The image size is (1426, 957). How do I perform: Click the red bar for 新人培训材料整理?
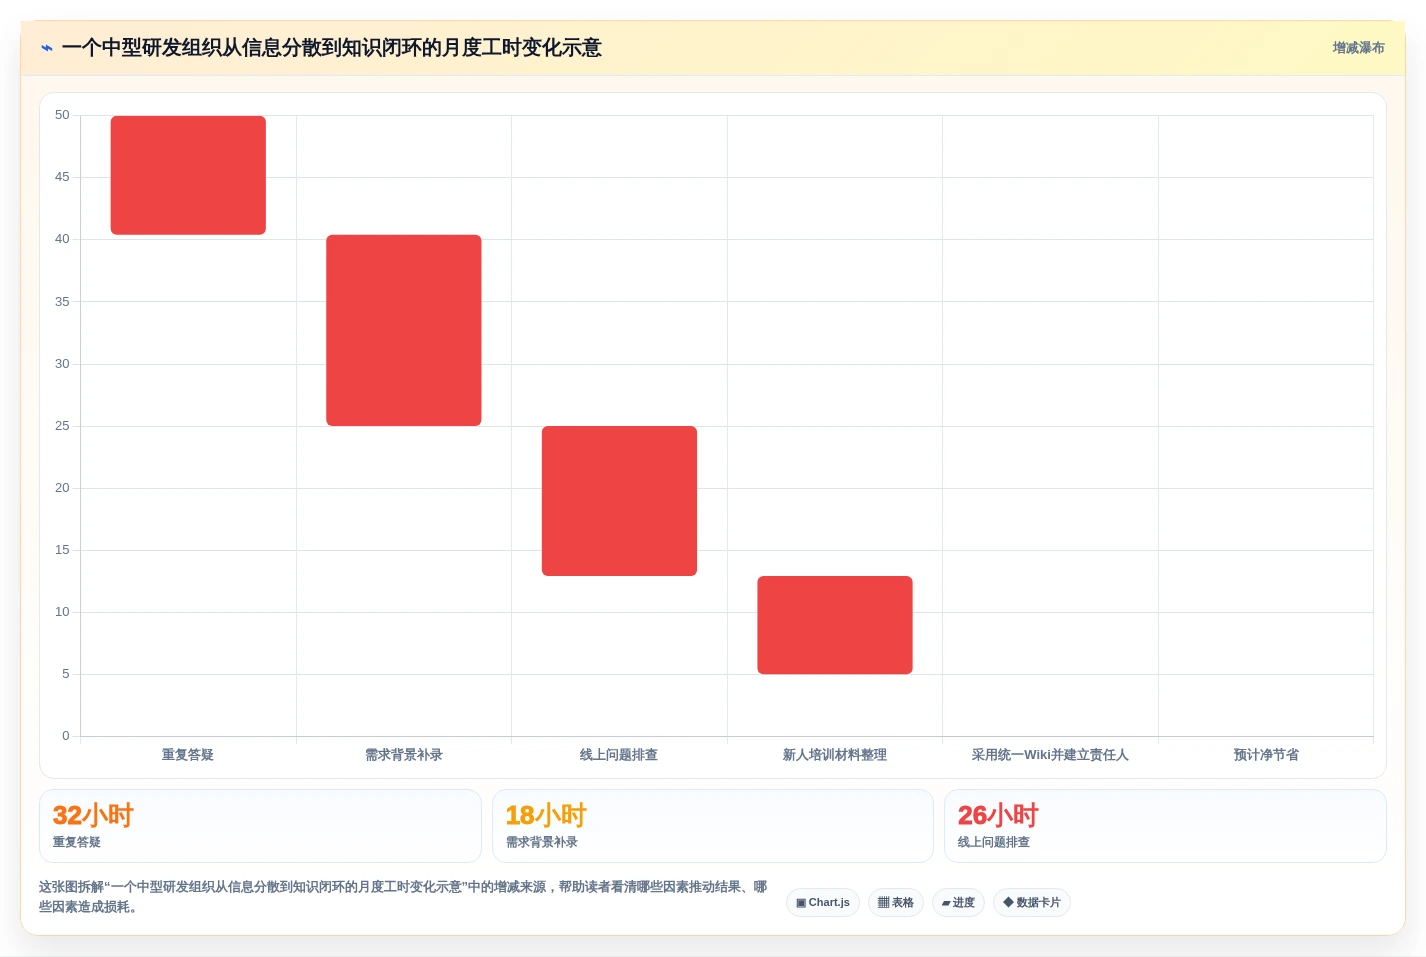coord(835,625)
